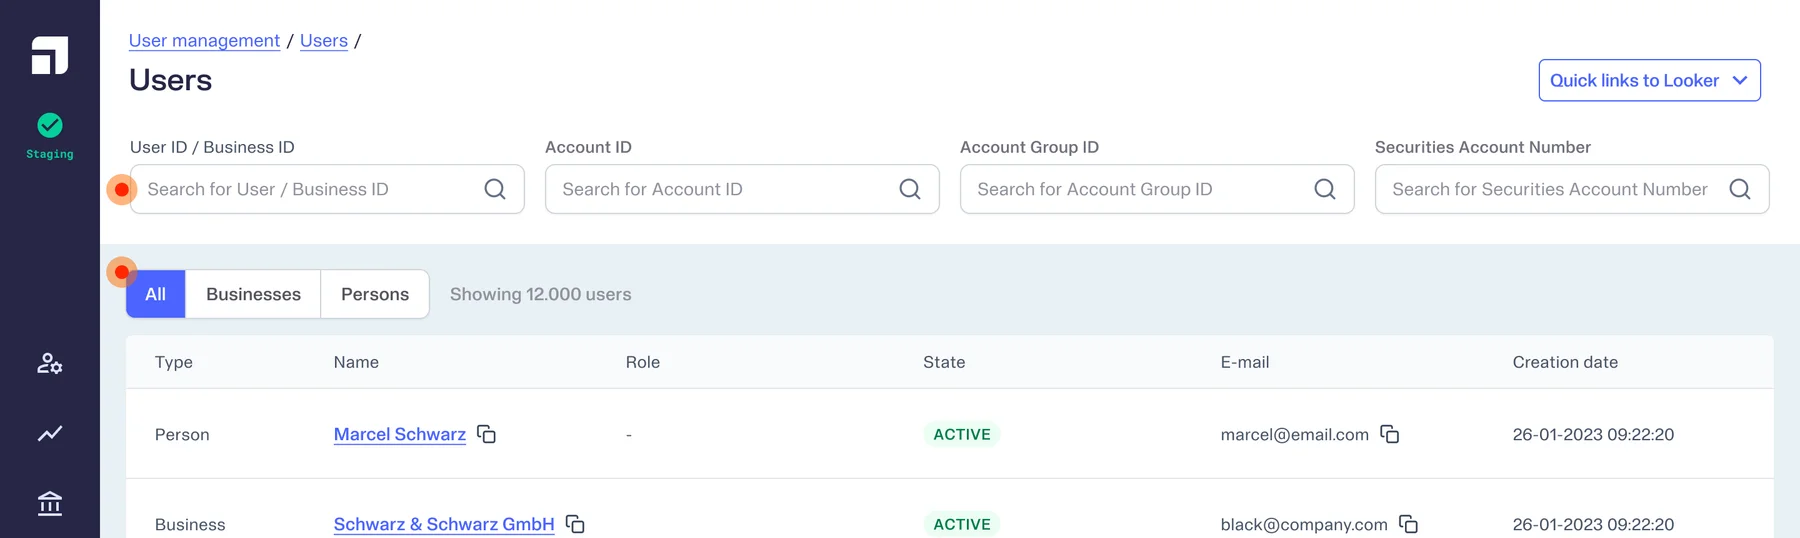
Task: Open Marcel Schwarz user link
Action: (x=400, y=434)
